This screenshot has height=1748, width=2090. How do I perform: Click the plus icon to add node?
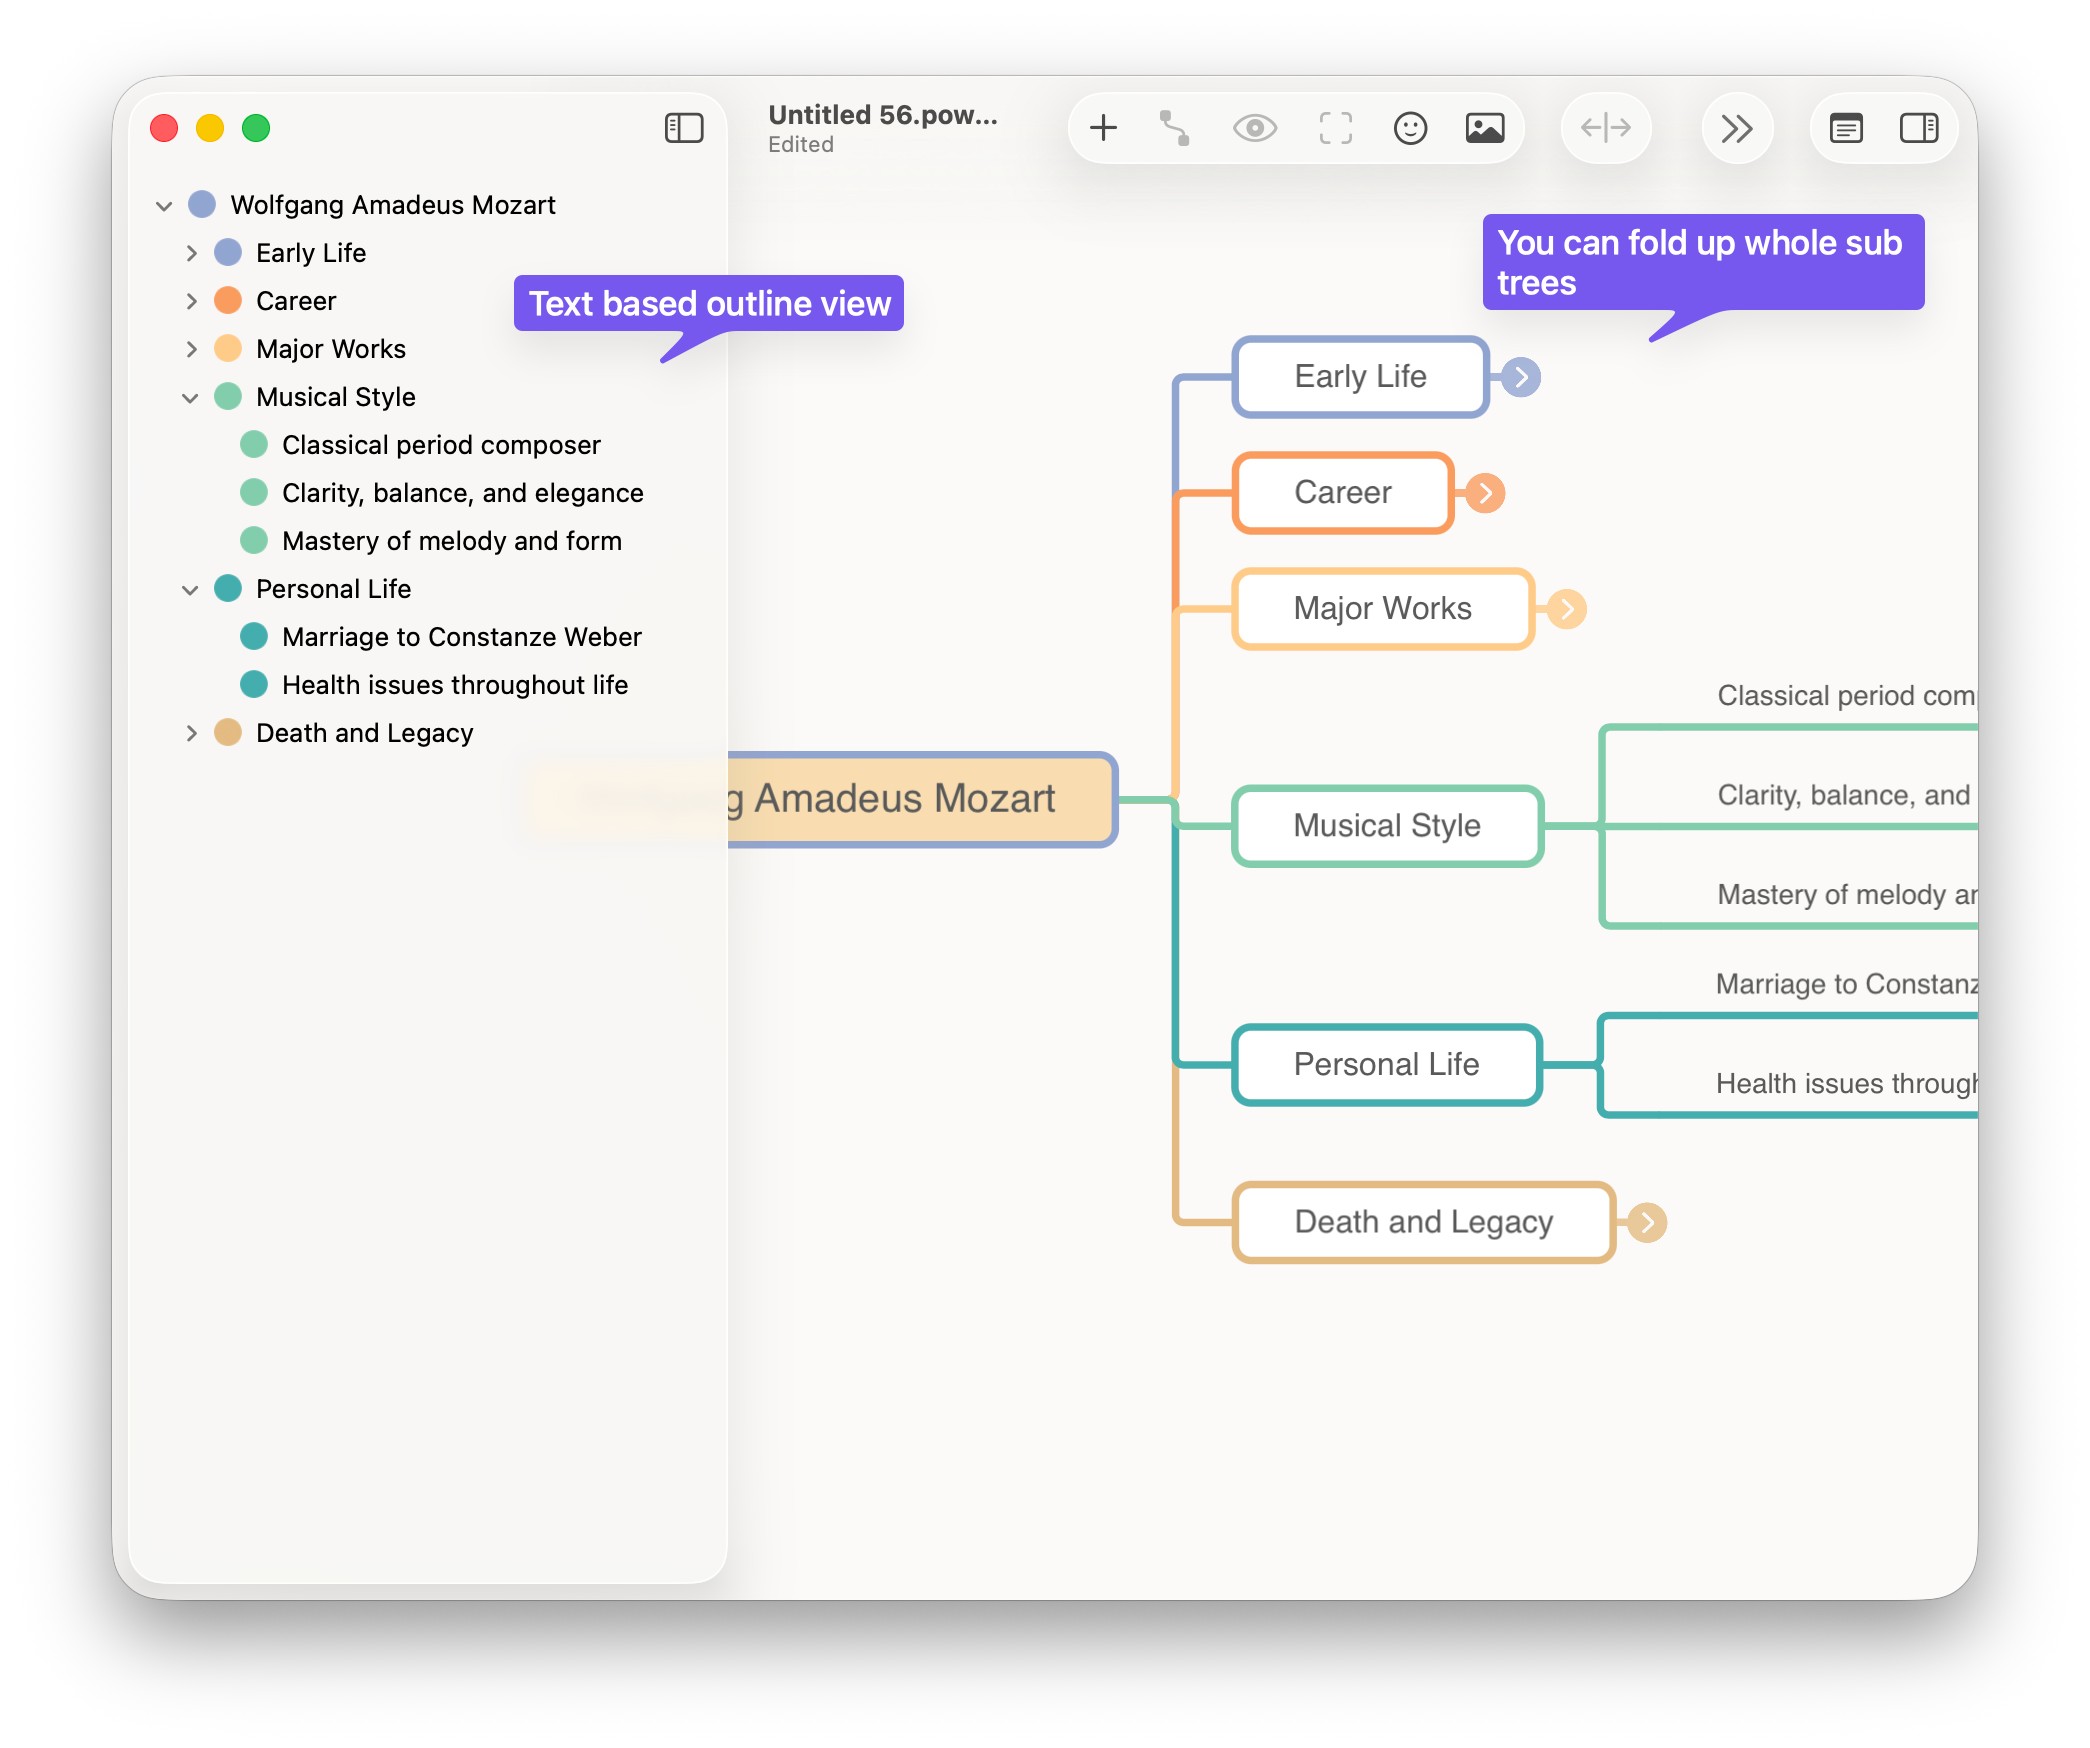pyautogui.click(x=1103, y=128)
